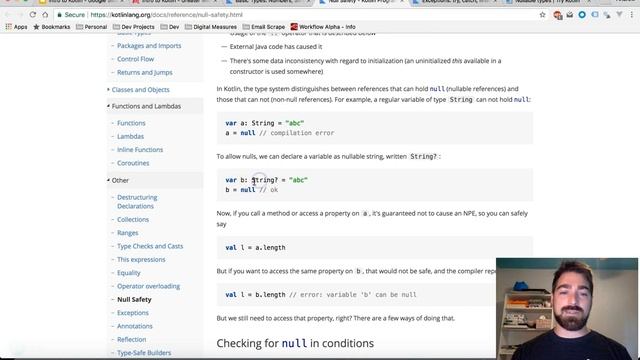Open the Exceptions sidebar page
Viewport: 640px width, 360px height.
point(133,313)
